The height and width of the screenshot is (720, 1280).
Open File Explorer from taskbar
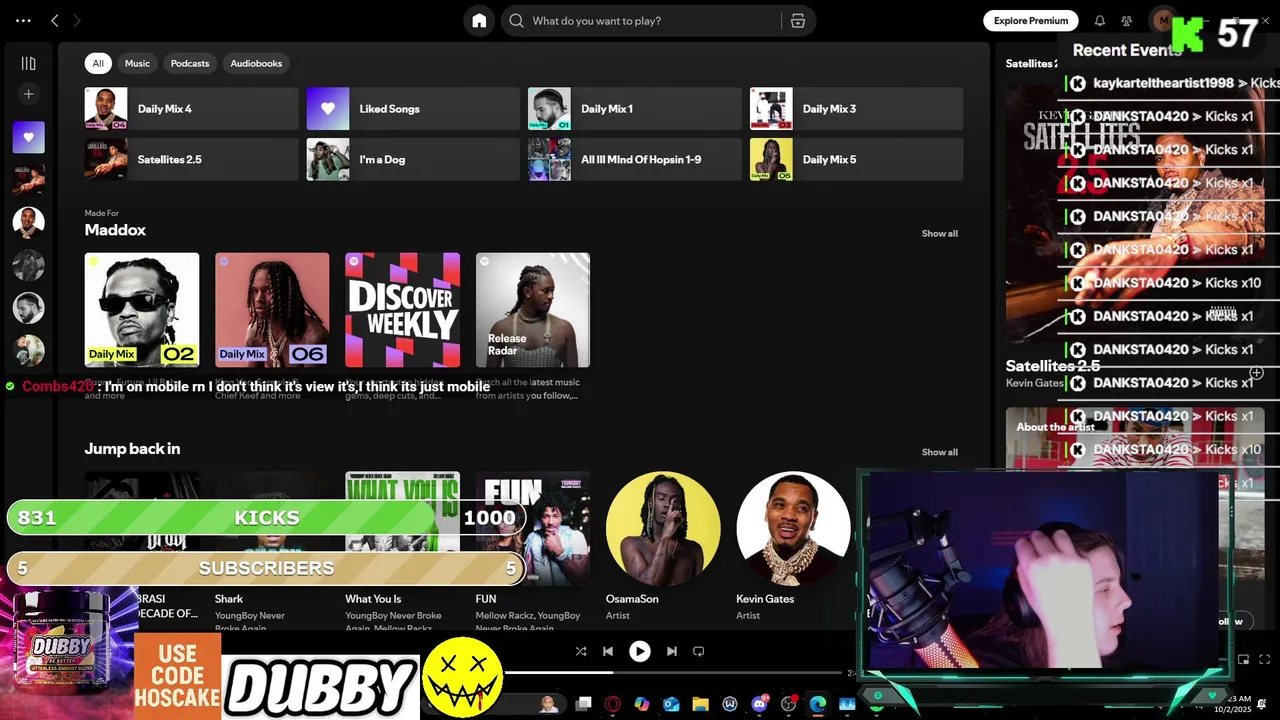tap(700, 704)
